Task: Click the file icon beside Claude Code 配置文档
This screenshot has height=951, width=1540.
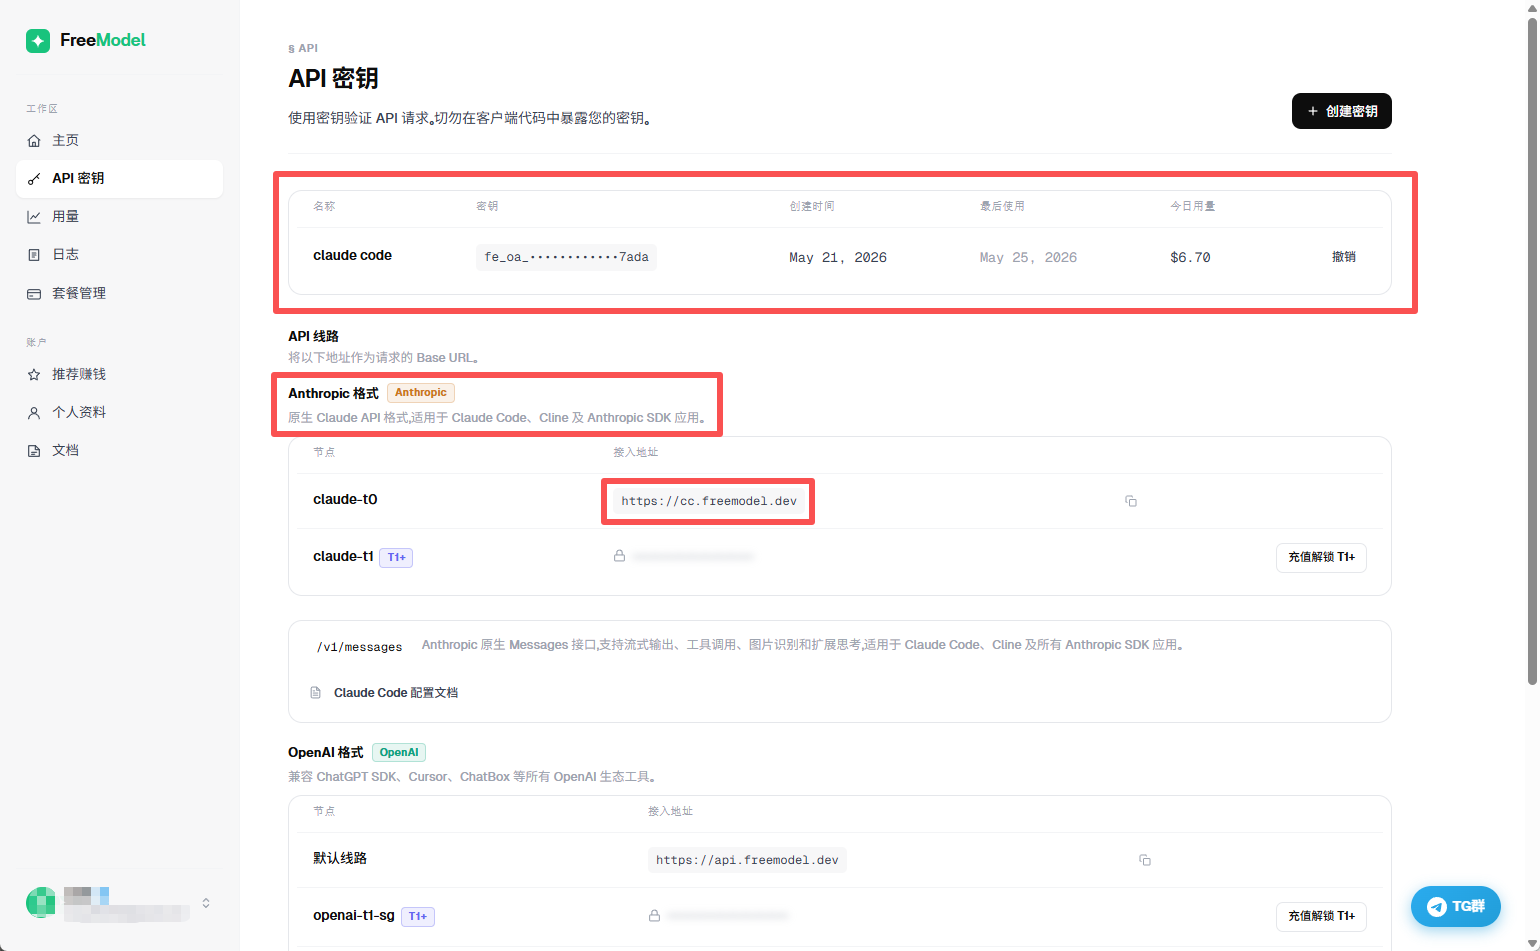Action: pyautogui.click(x=316, y=692)
